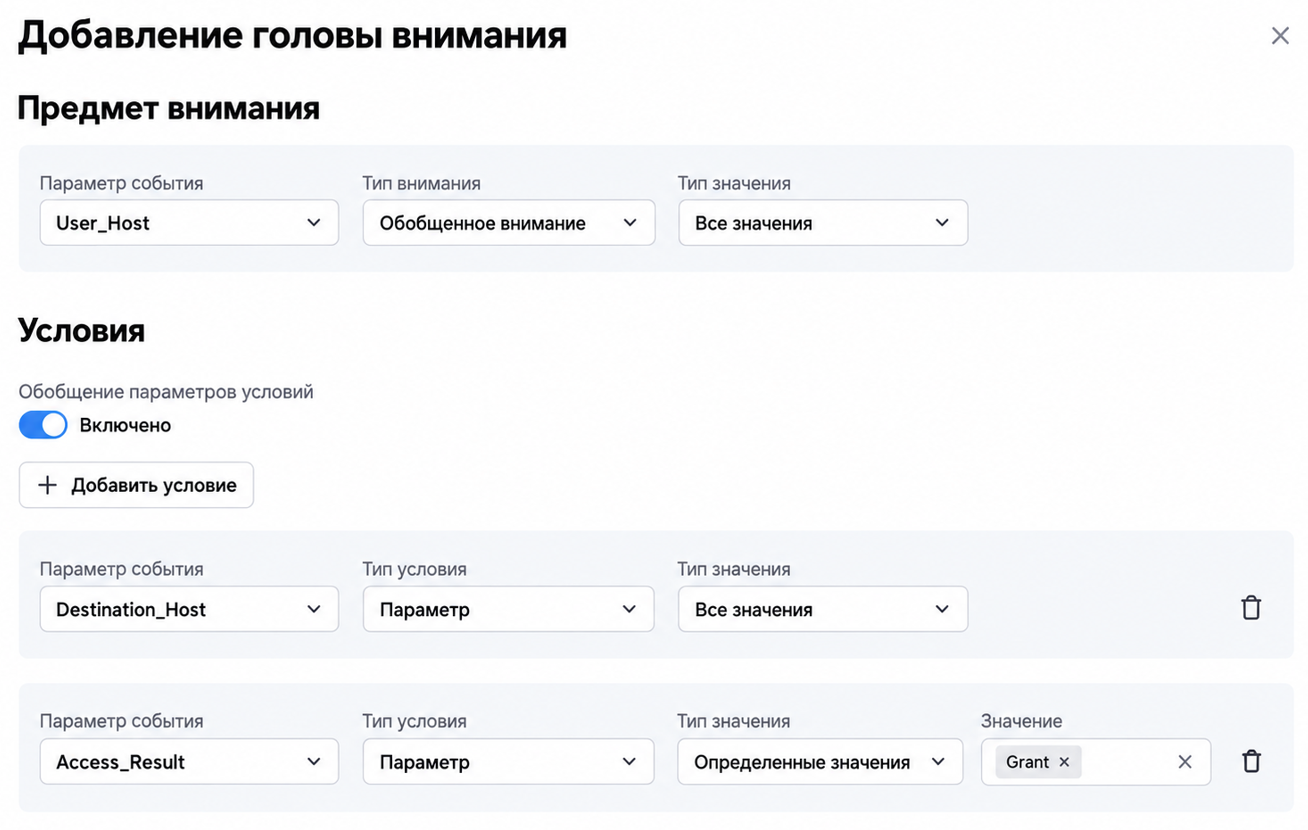Close the Добавление головы внимания dialog
This screenshot has width=1308, height=830.
(x=1279, y=36)
